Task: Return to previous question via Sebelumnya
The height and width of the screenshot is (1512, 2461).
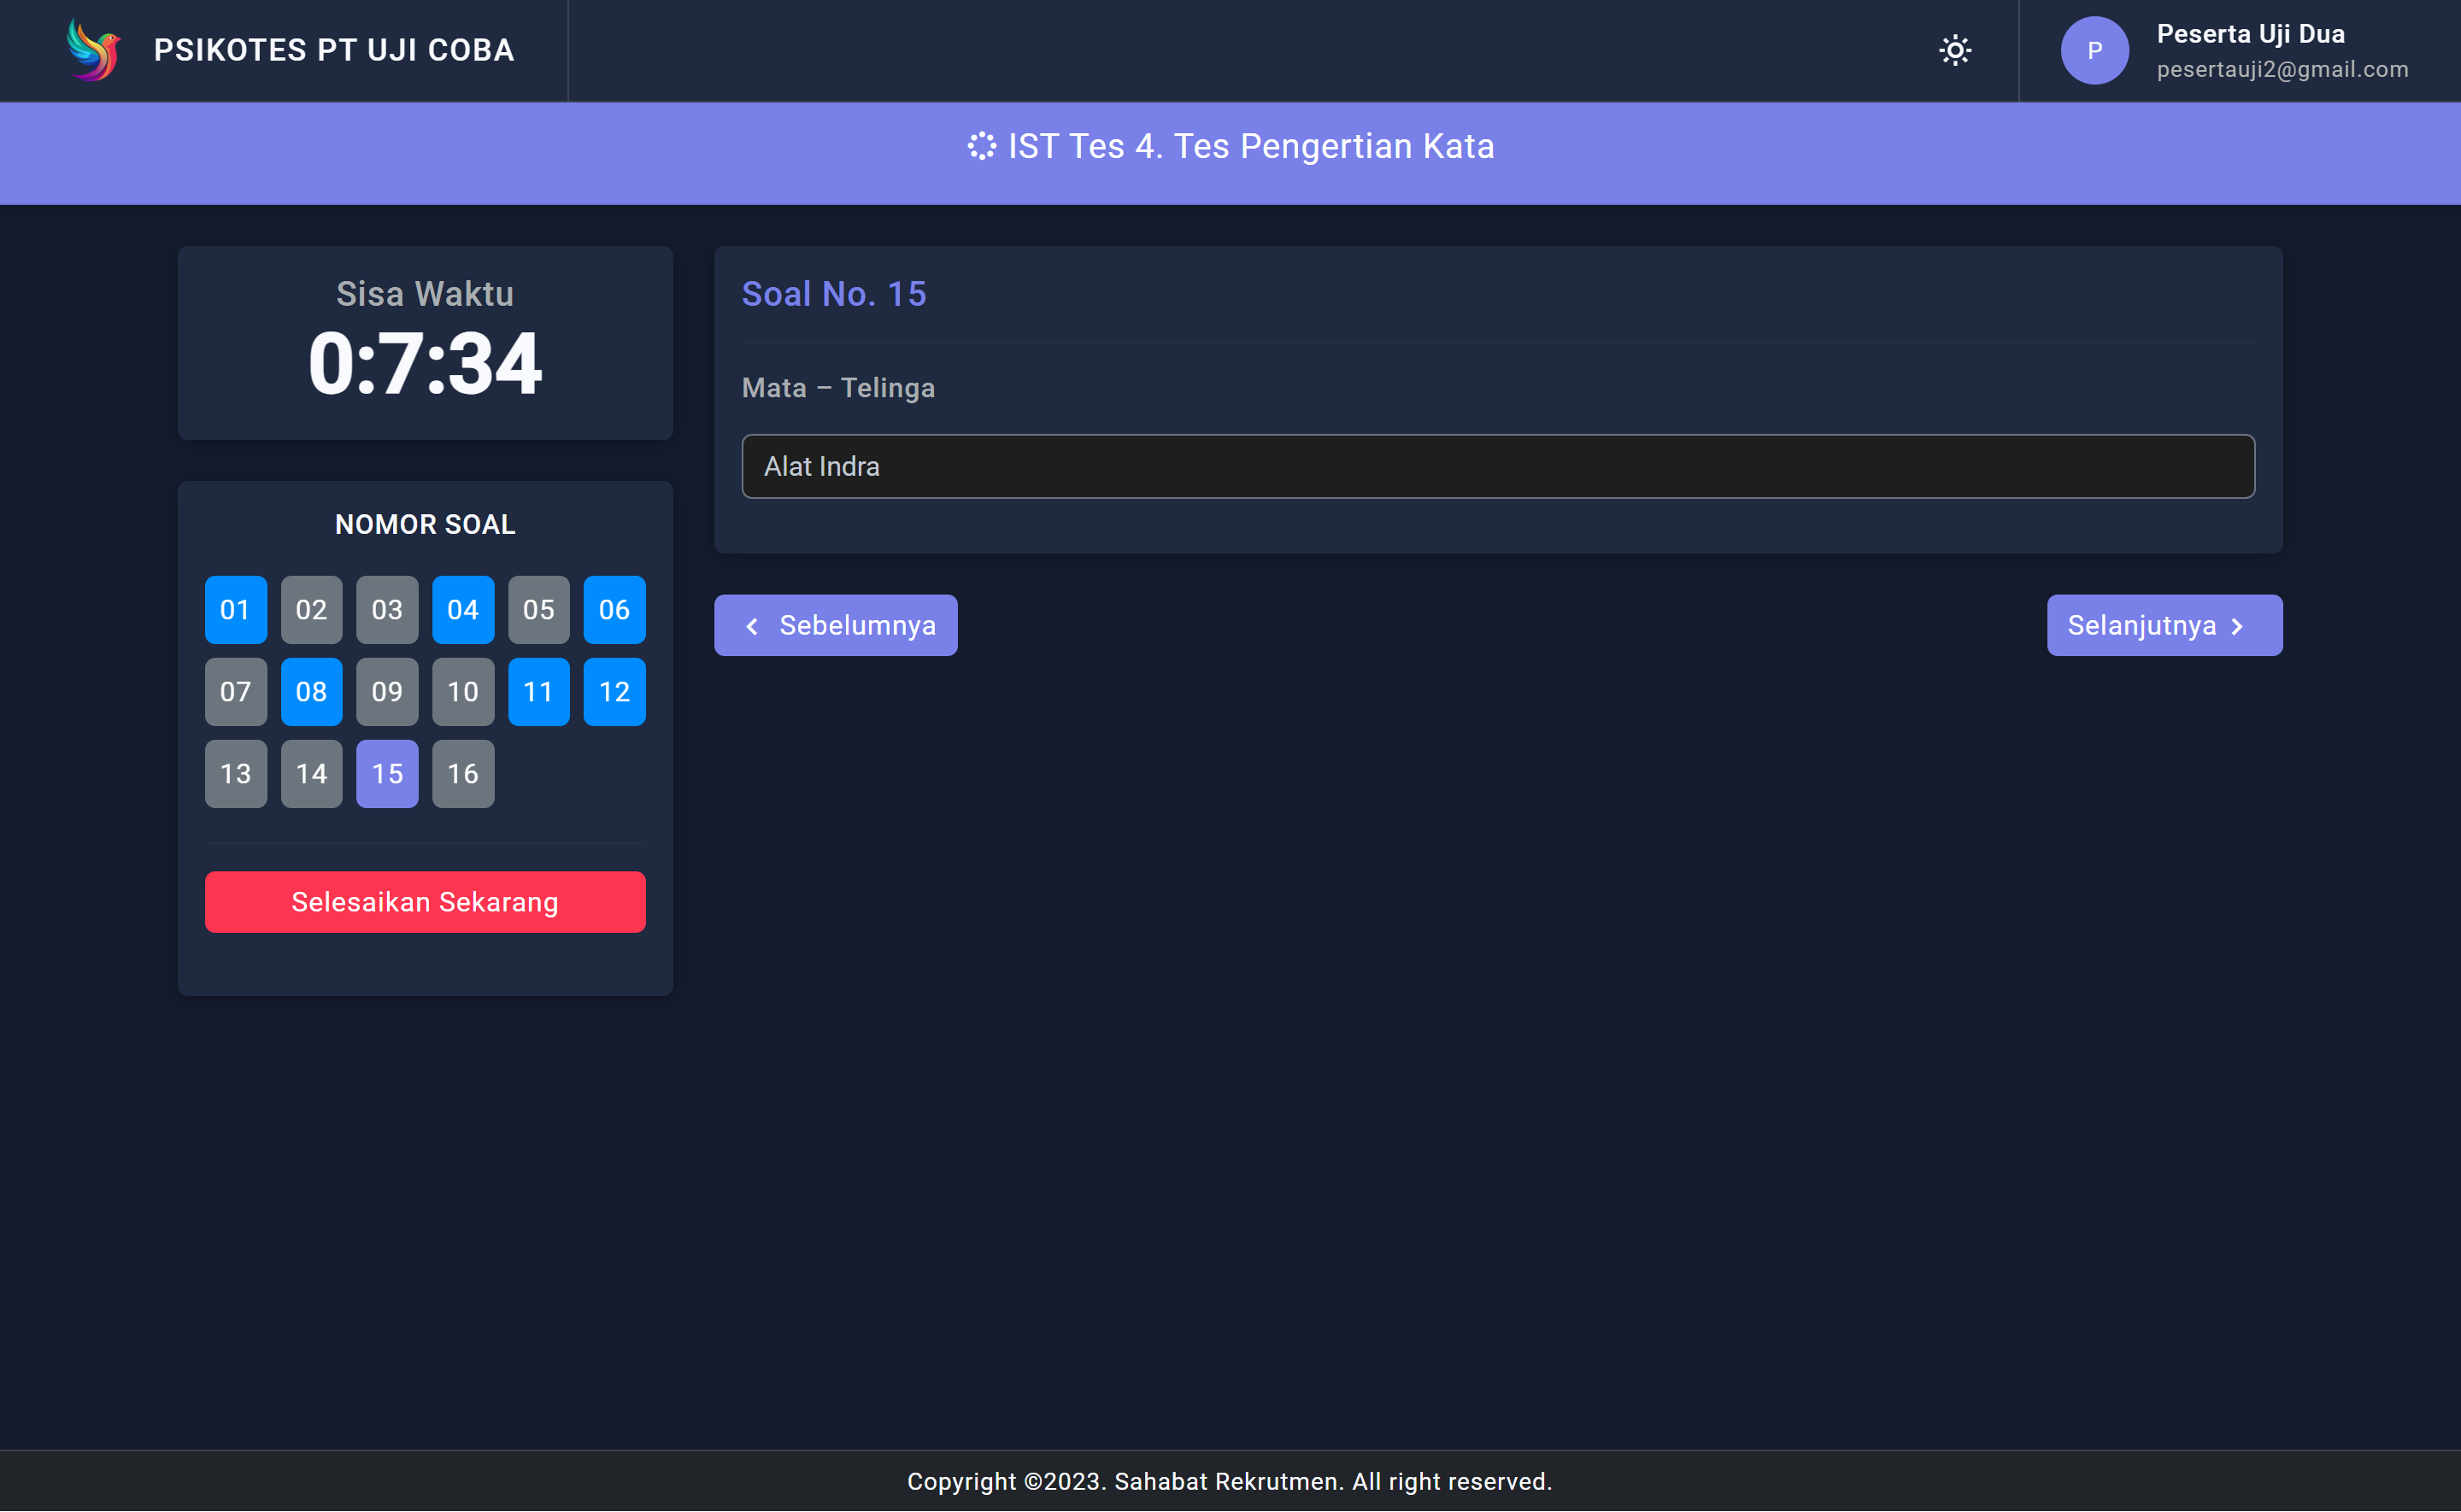Action: point(835,625)
